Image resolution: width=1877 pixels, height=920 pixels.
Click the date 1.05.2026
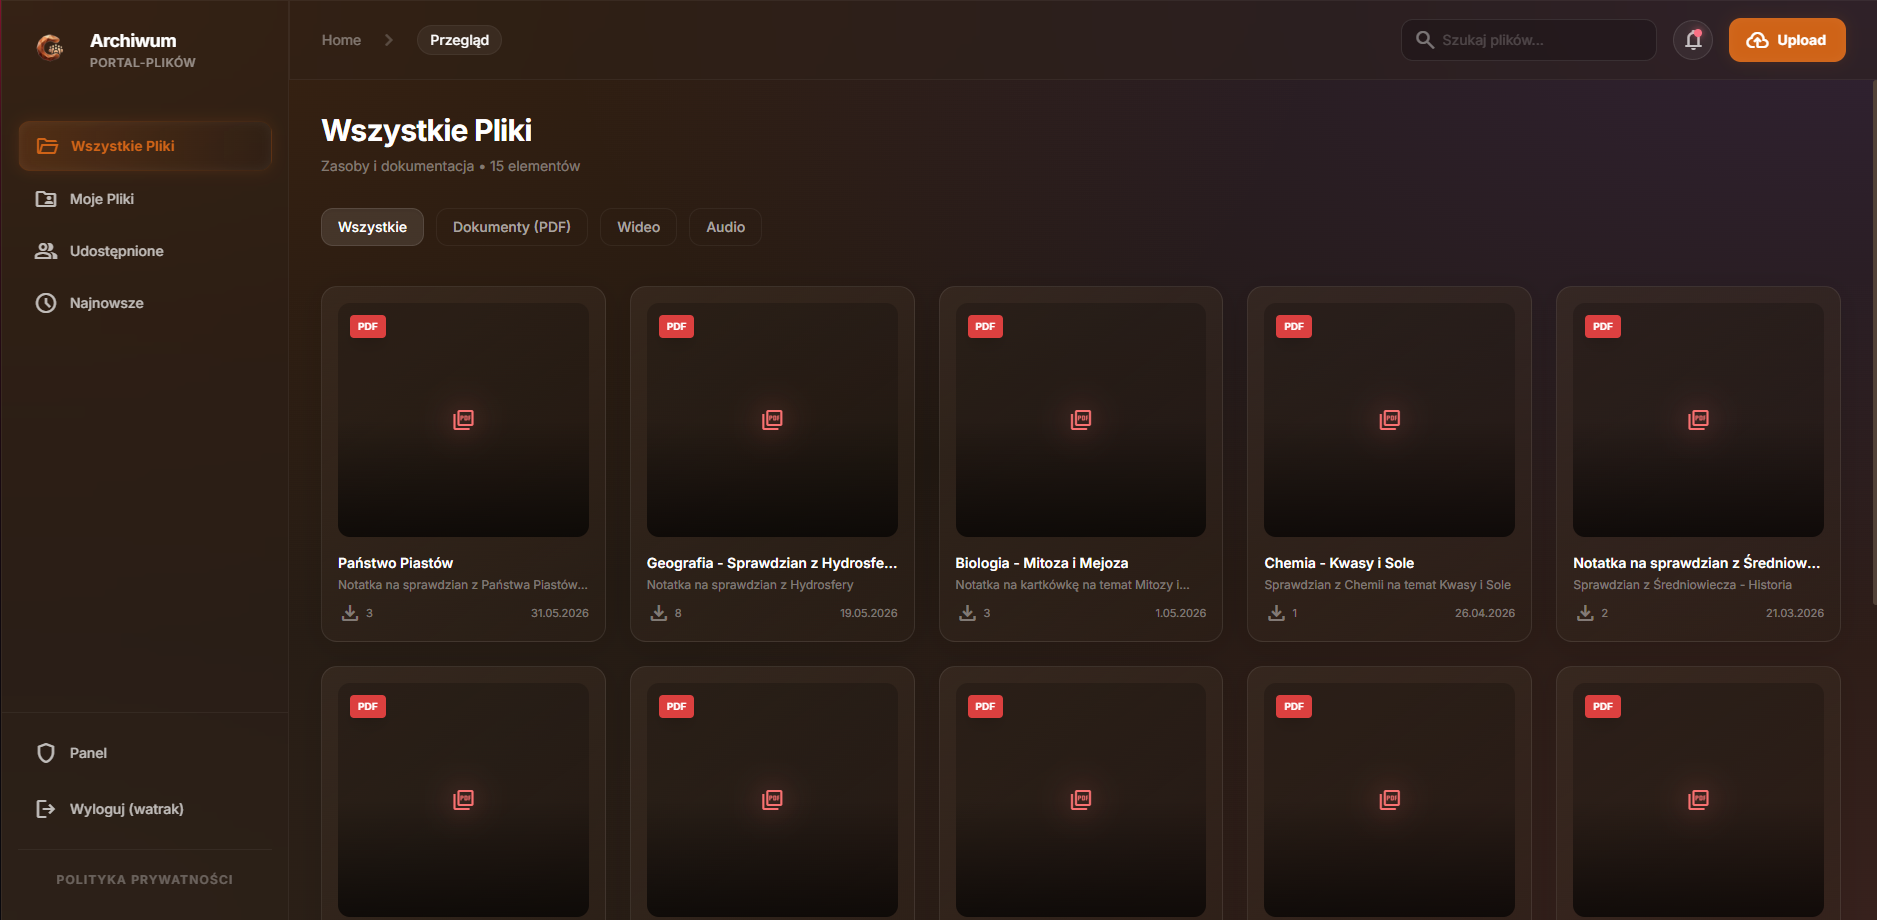[1181, 613]
